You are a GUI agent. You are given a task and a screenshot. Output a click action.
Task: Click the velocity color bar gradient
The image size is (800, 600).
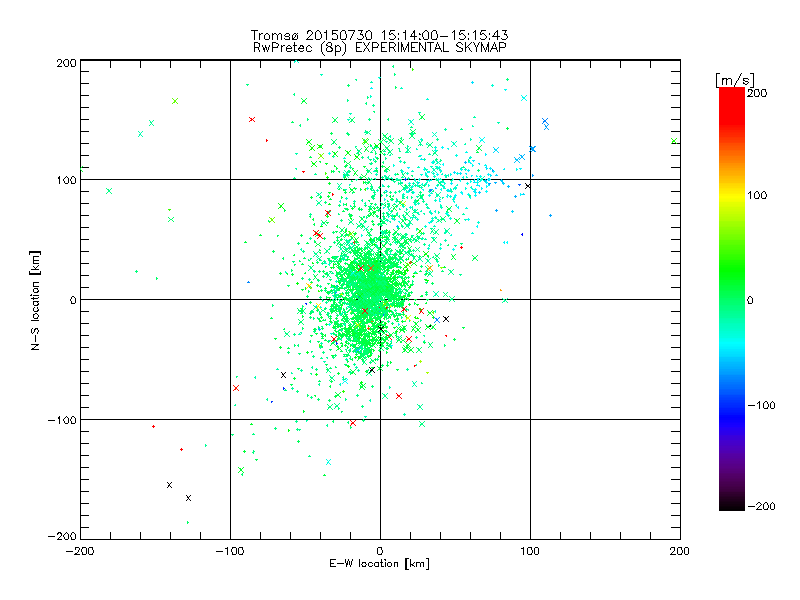[732, 299]
